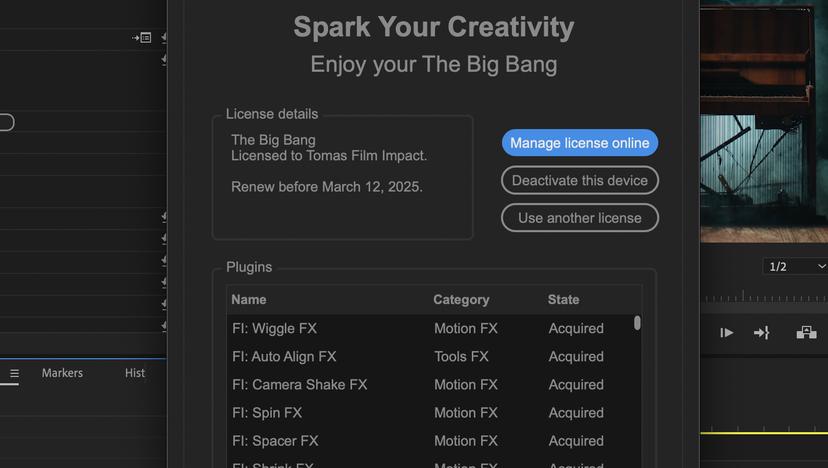Click the Lift icon in monitor controls
Screen dimensions: 828x468
(x=806, y=333)
